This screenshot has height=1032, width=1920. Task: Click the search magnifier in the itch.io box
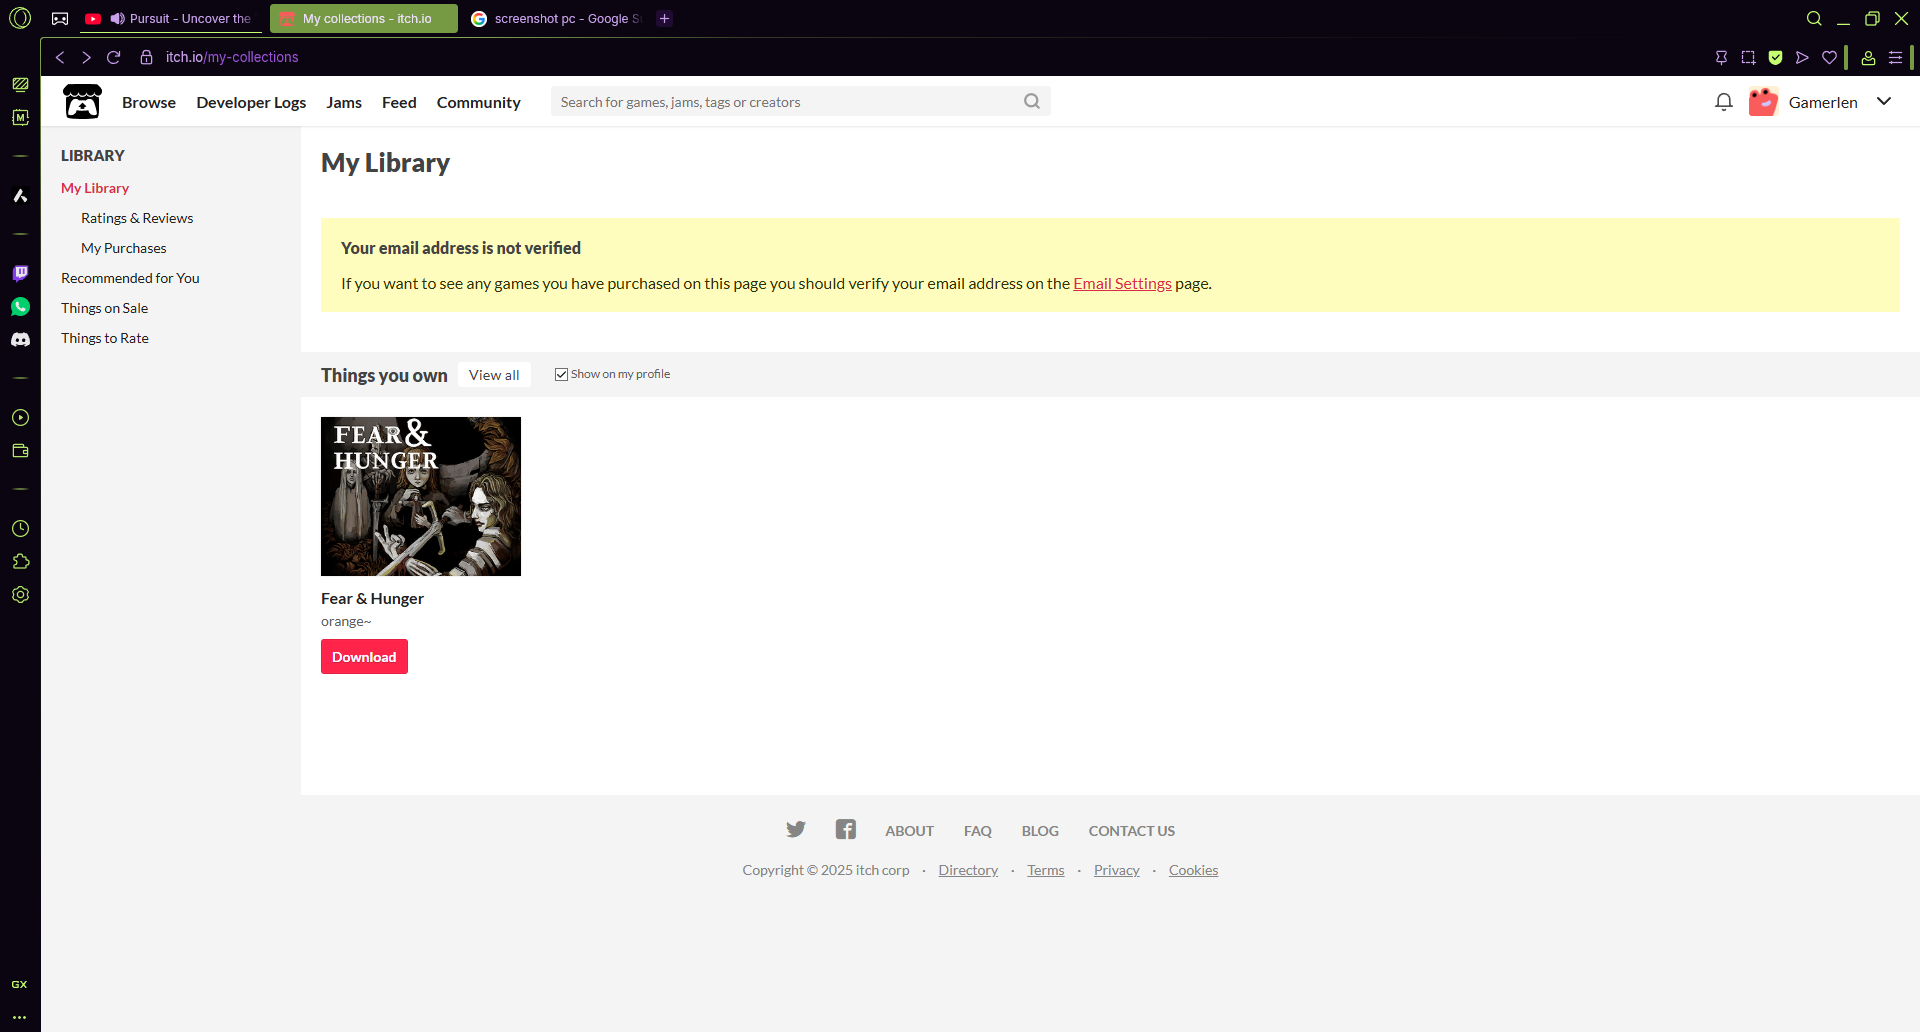pos(1032,101)
